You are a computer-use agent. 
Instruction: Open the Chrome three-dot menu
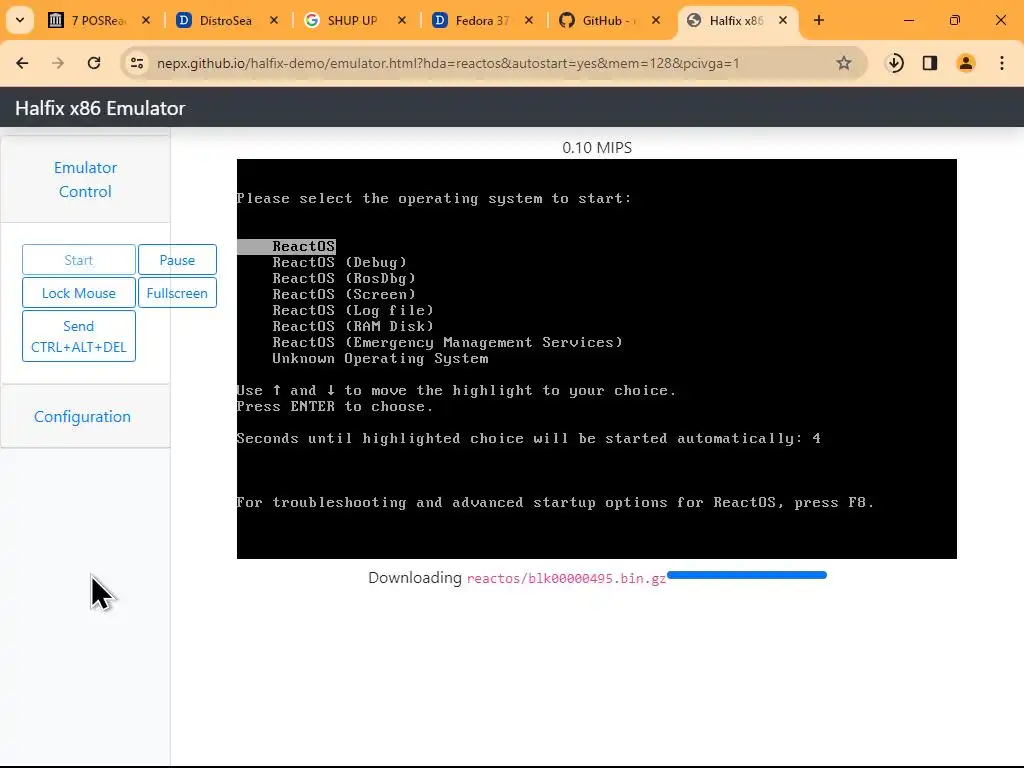click(x=1002, y=63)
